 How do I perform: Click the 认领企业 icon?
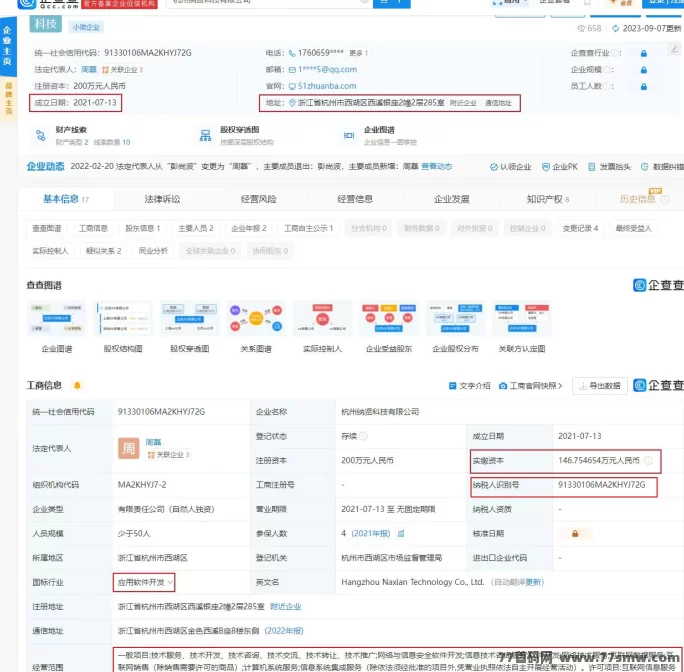click(493, 167)
